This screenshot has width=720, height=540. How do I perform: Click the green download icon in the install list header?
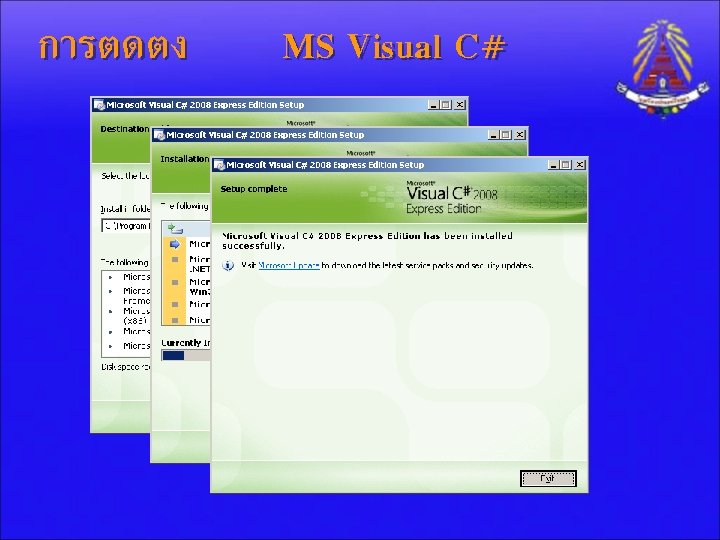tap(175, 228)
